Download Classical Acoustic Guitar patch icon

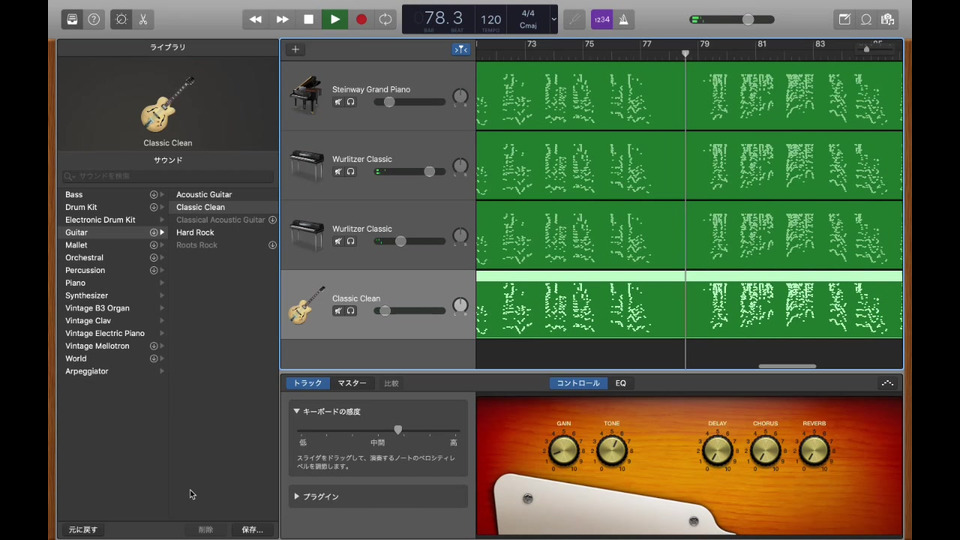click(x=272, y=220)
